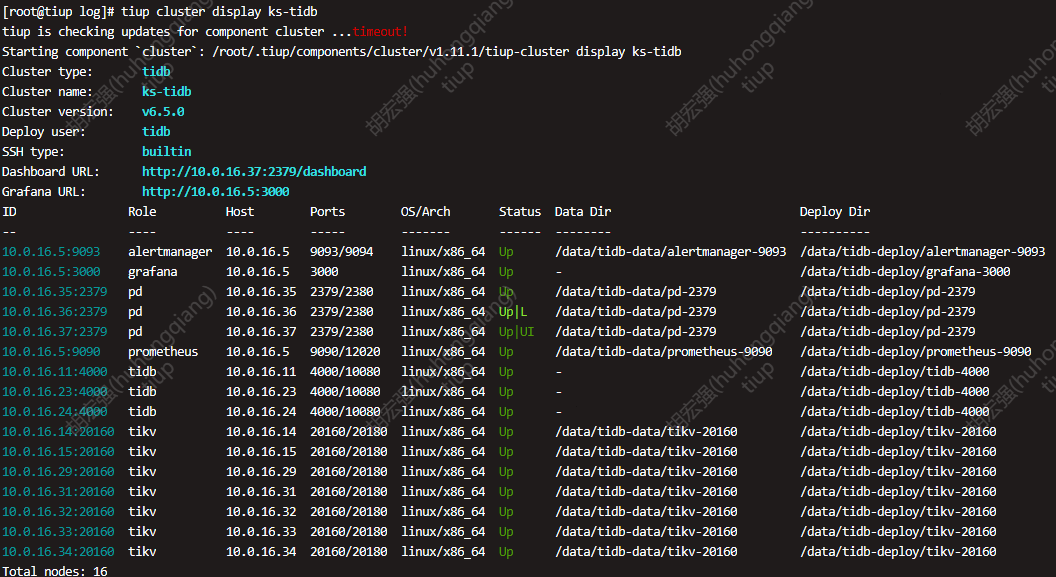
Task: Click the cluster version value v6.5.0
Action: pos(163,112)
